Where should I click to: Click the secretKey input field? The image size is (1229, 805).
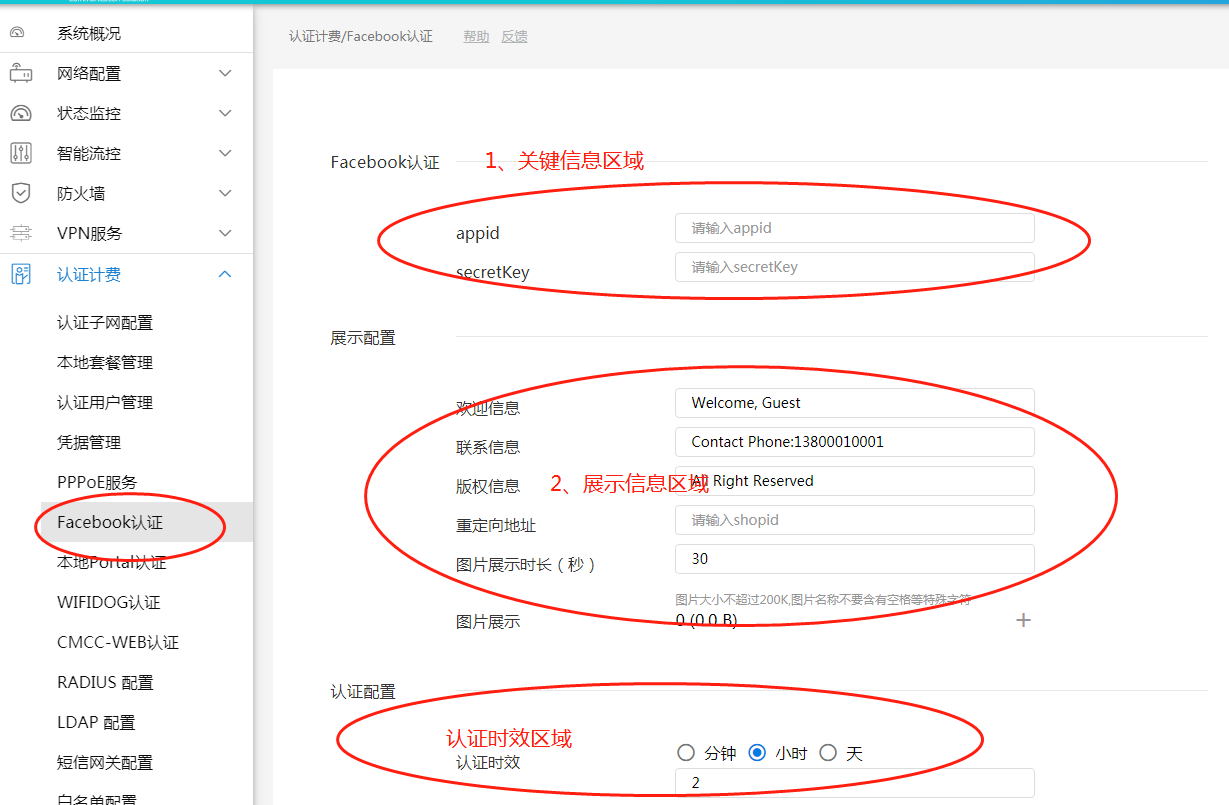click(854, 267)
